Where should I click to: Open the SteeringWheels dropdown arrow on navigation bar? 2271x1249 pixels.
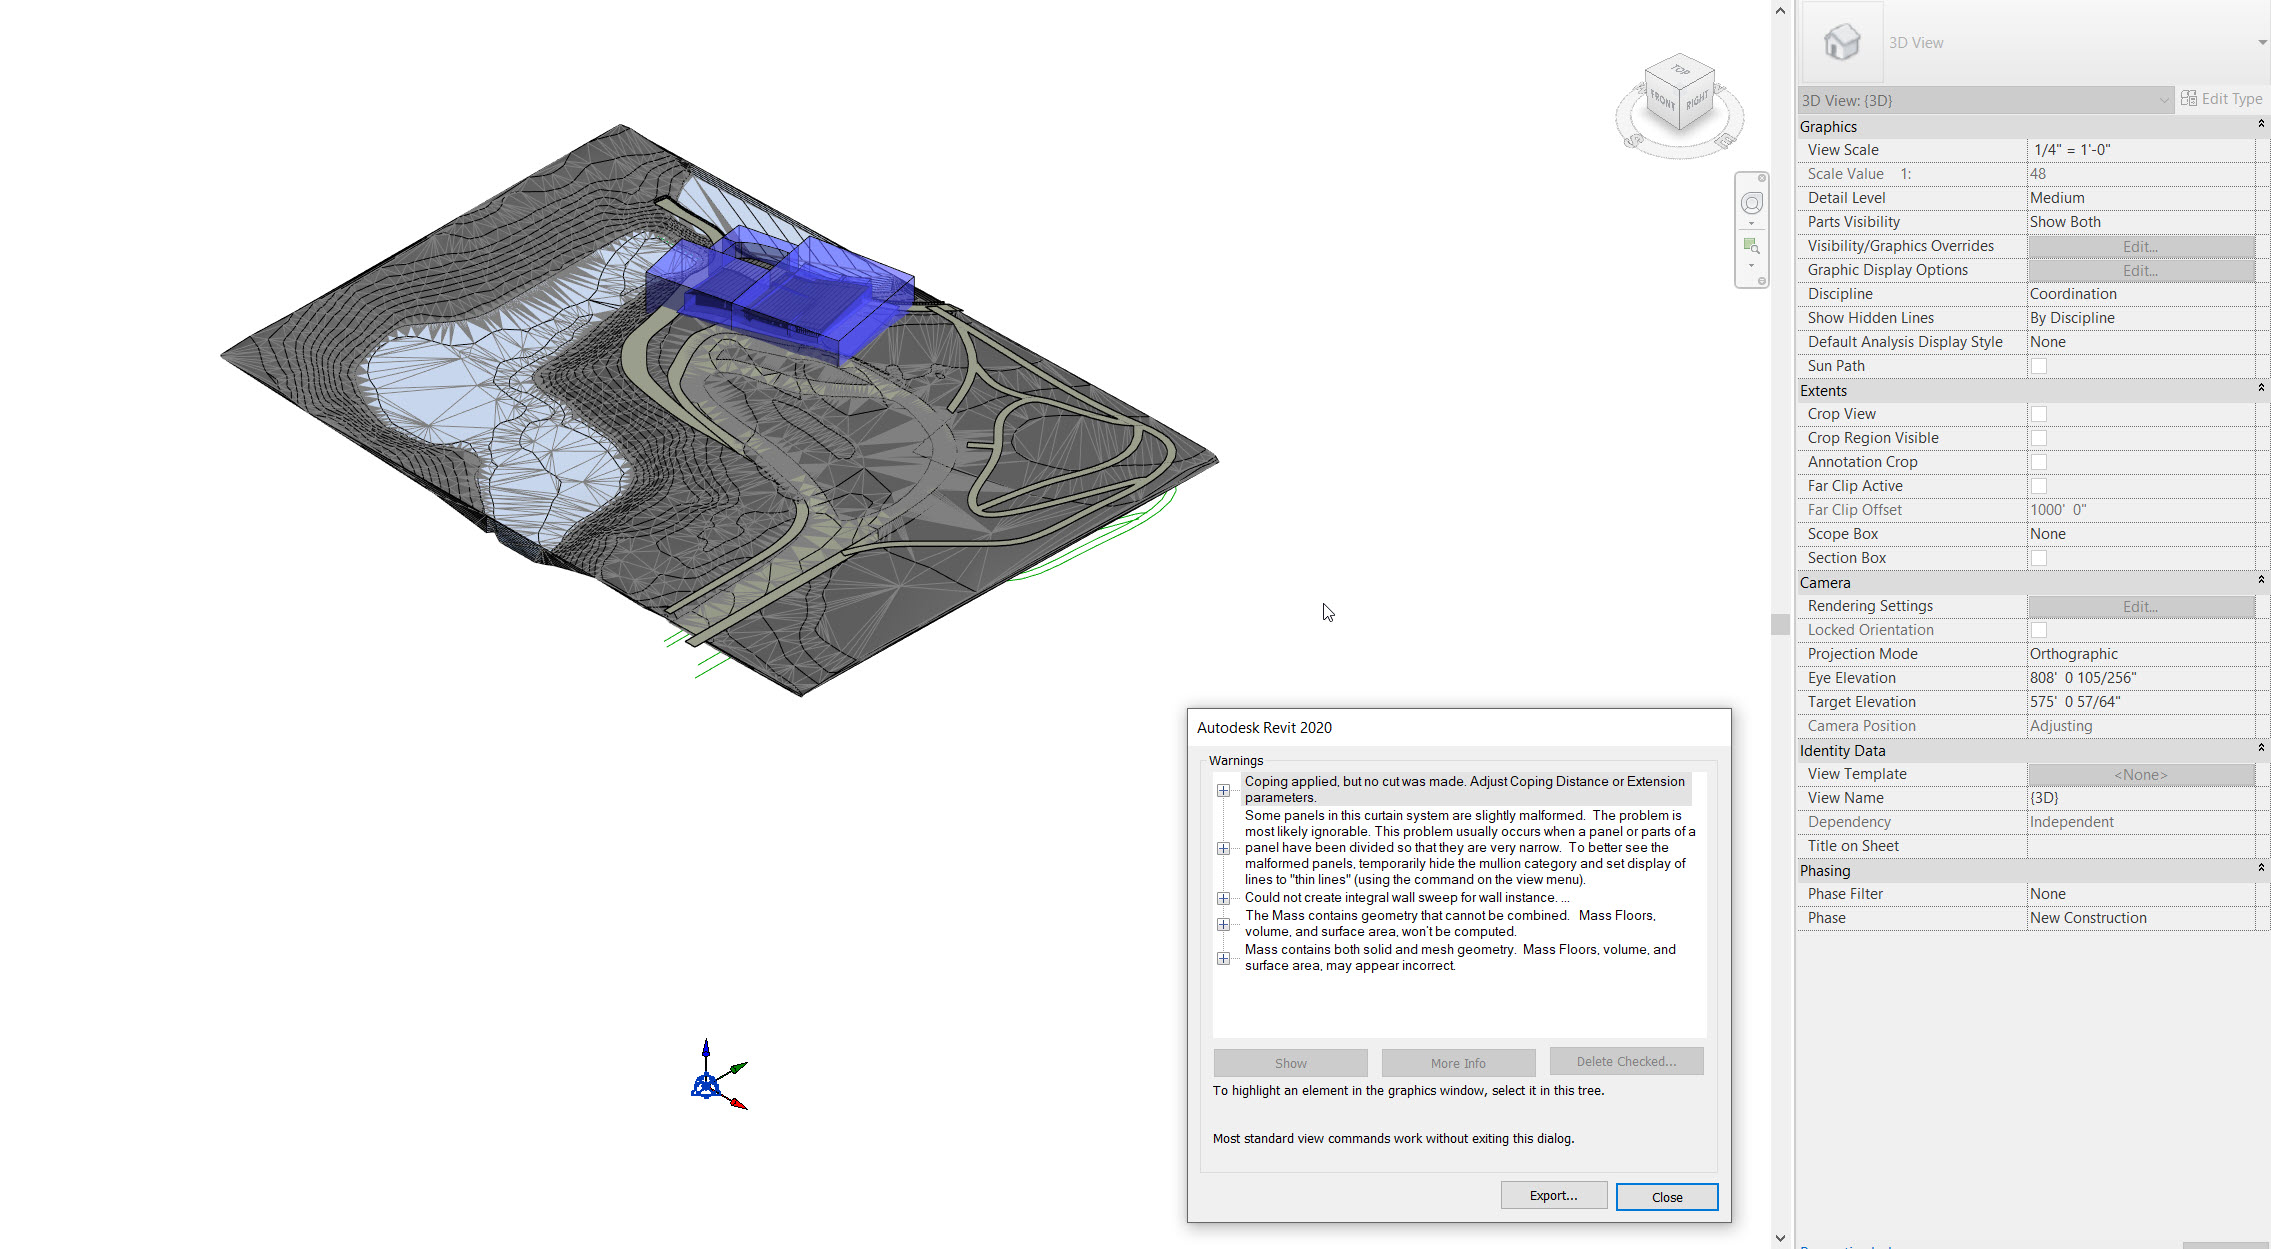[1751, 223]
